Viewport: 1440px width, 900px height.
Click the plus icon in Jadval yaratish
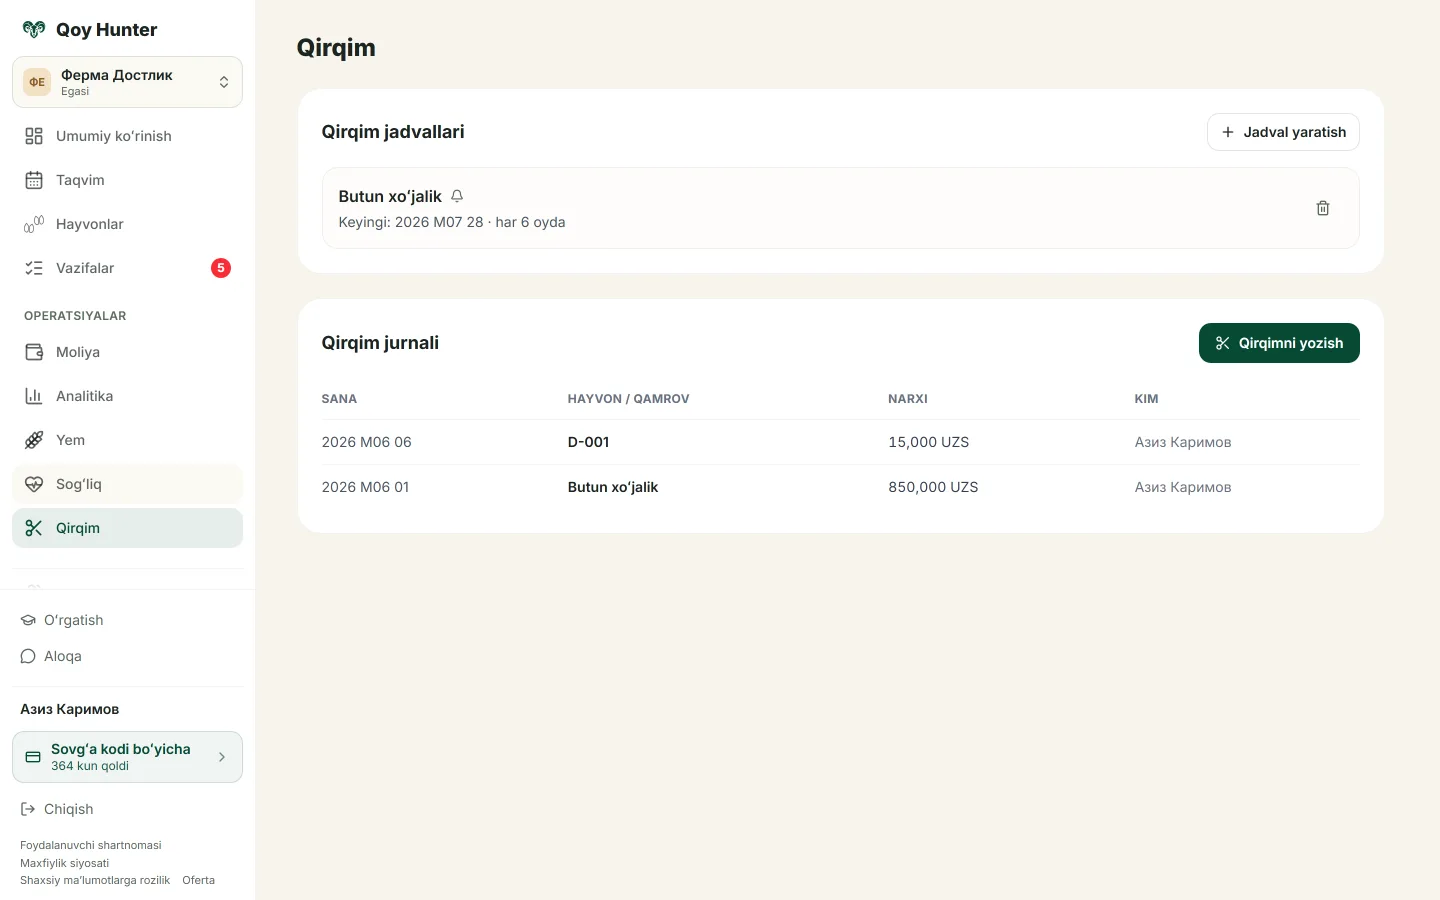(1228, 132)
